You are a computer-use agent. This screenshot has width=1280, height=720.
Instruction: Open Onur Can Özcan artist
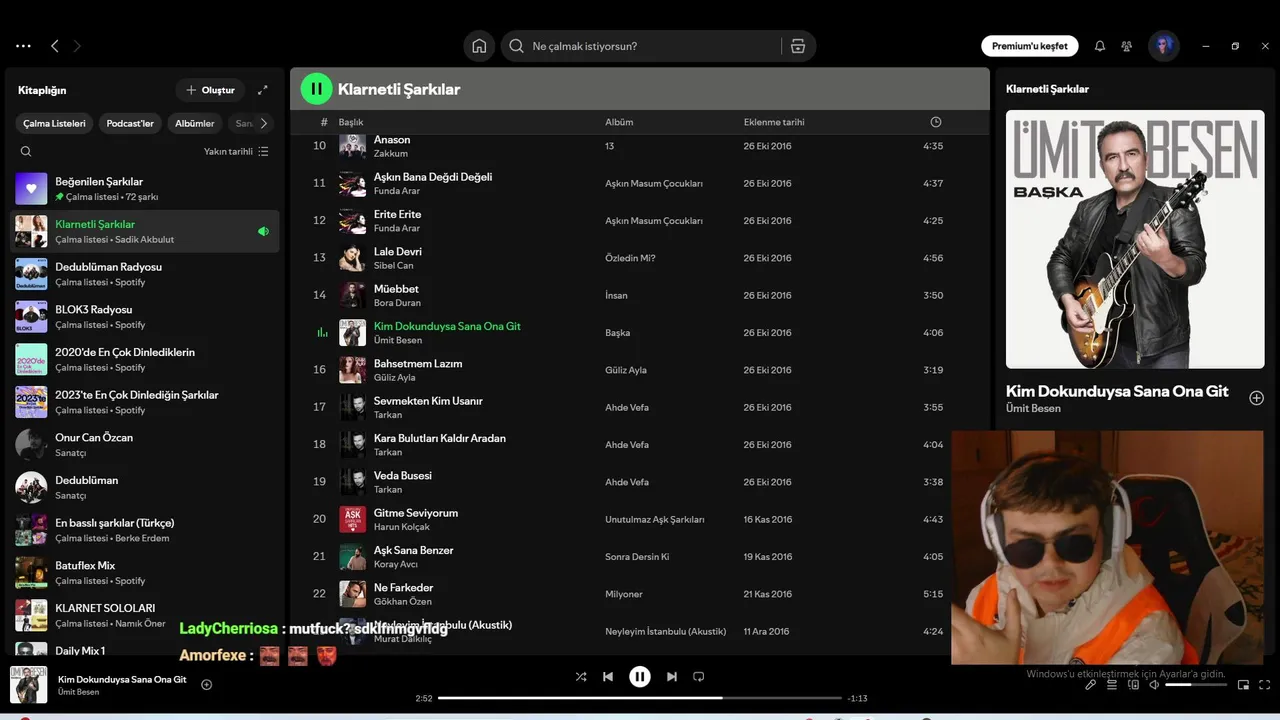pos(145,444)
